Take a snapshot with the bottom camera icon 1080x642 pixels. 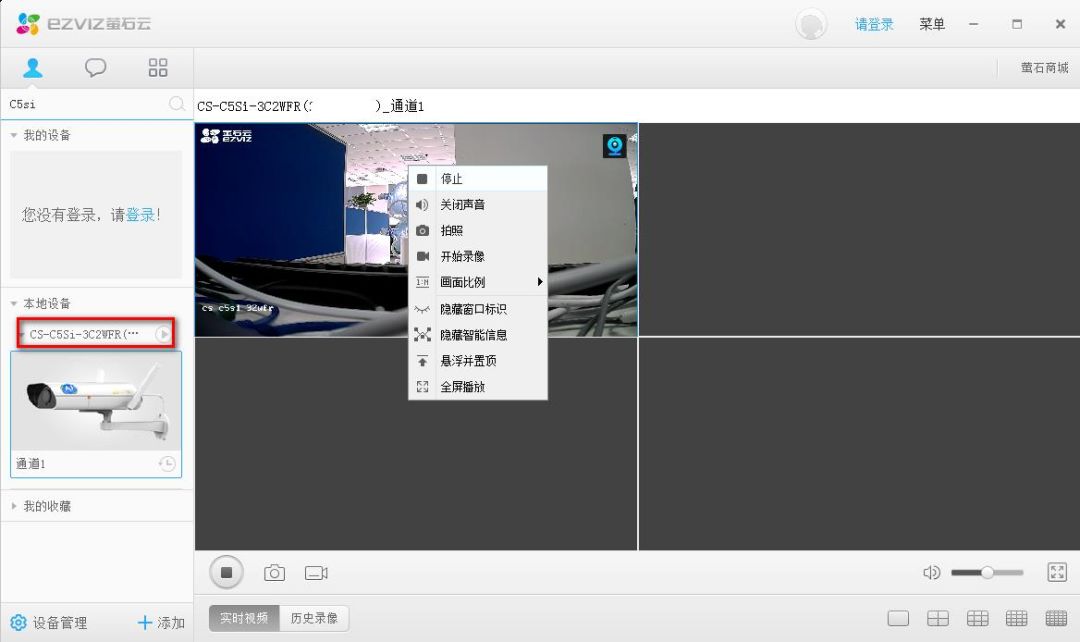(x=274, y=573)
